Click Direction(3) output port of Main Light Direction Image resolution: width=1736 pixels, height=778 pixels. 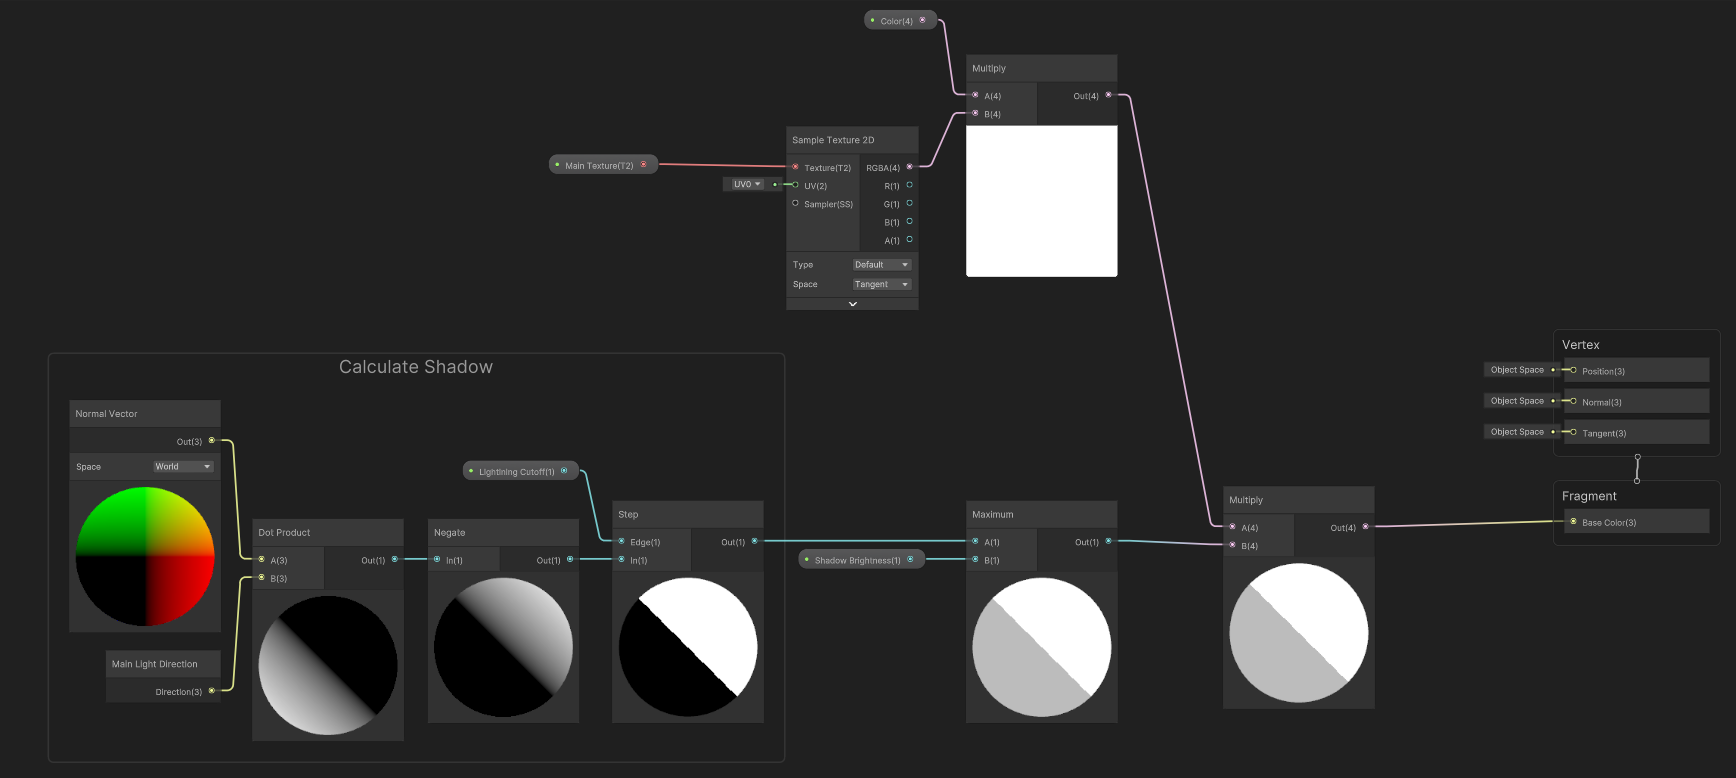point(212,691)
